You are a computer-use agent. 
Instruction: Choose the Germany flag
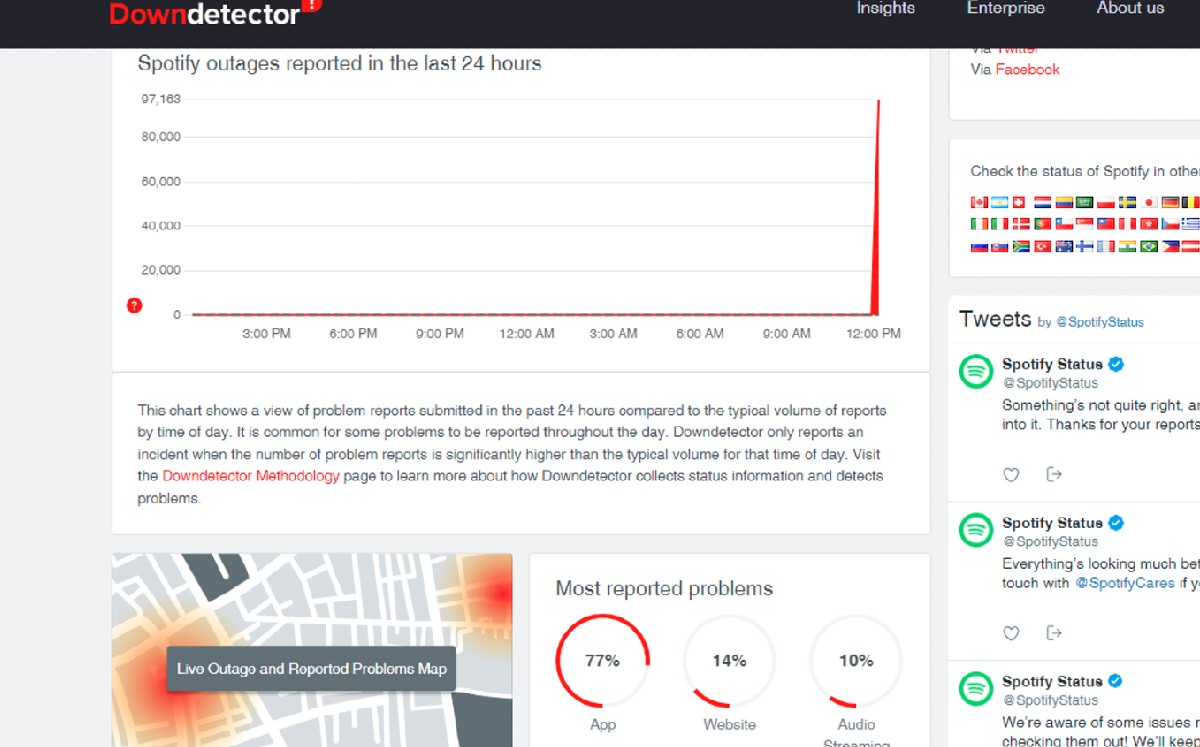pyautogui.click(x=1172, y=202)
